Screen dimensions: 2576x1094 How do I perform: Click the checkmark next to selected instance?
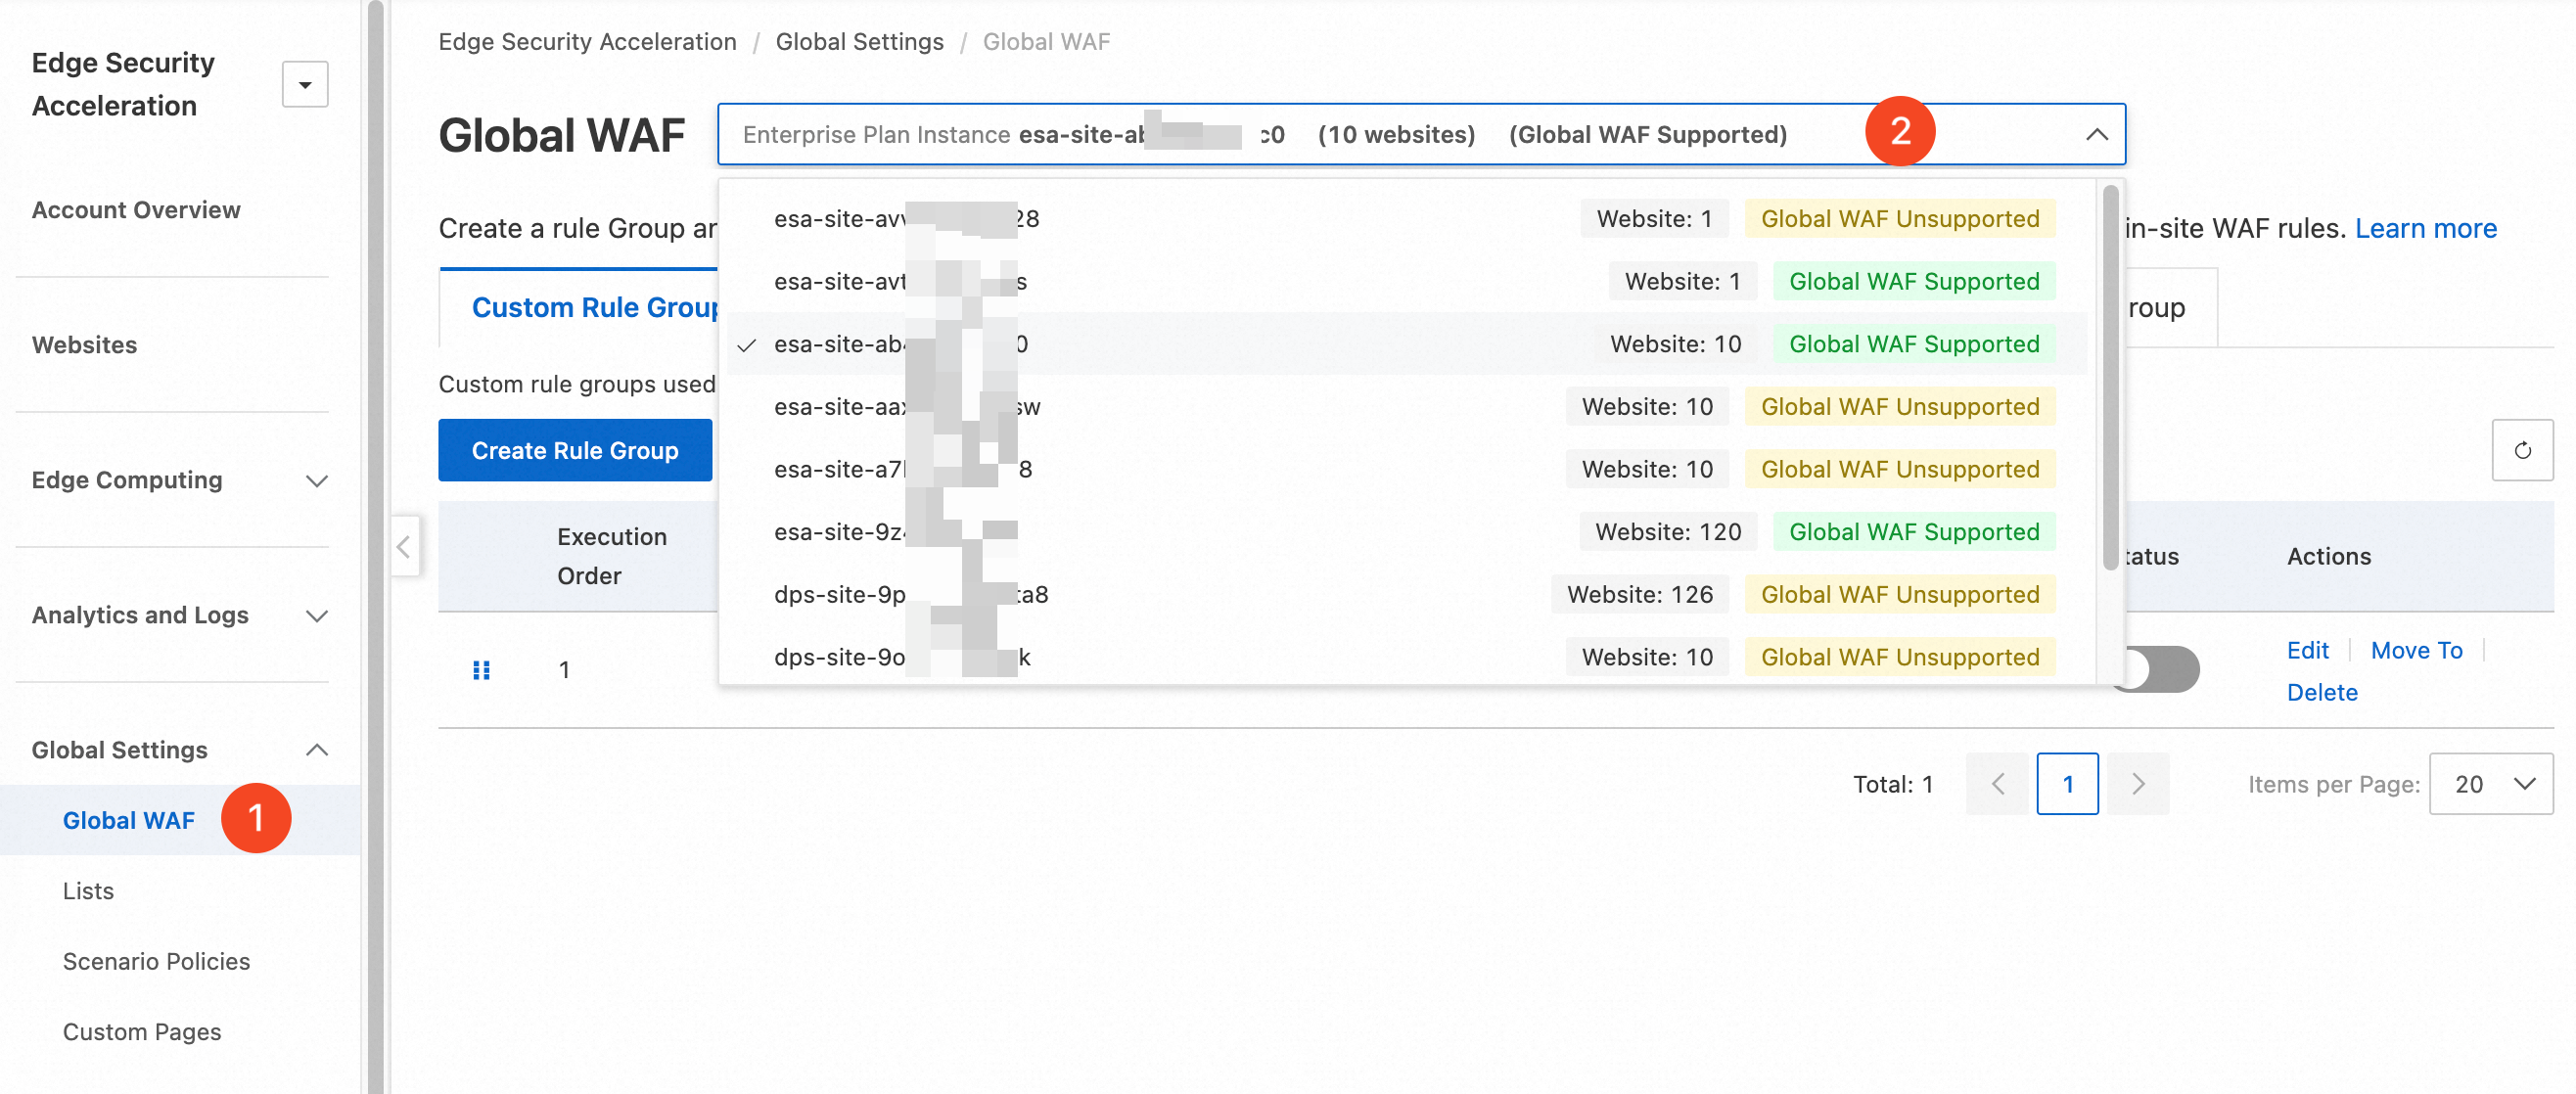pos(746,345)
